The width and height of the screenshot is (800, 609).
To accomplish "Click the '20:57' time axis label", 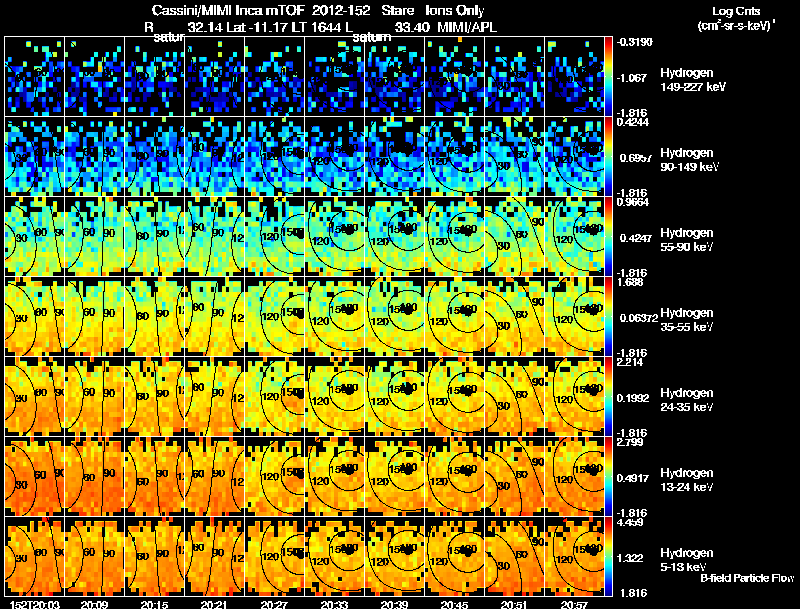I will 574,604.
